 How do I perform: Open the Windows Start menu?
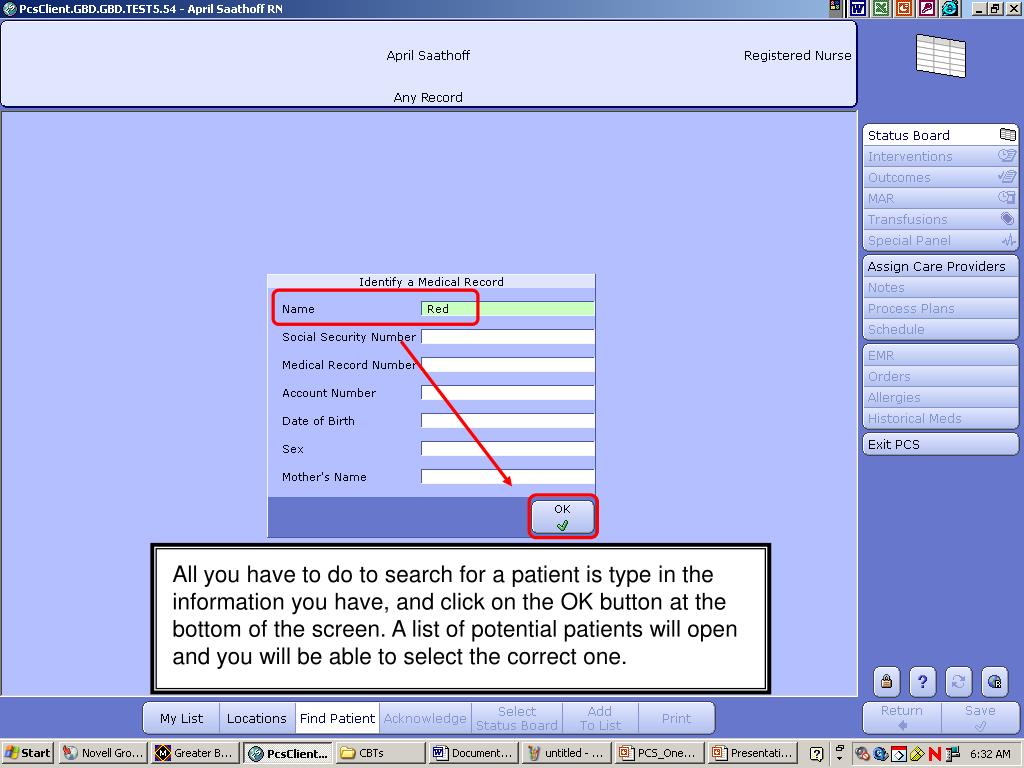pos(27,753)
